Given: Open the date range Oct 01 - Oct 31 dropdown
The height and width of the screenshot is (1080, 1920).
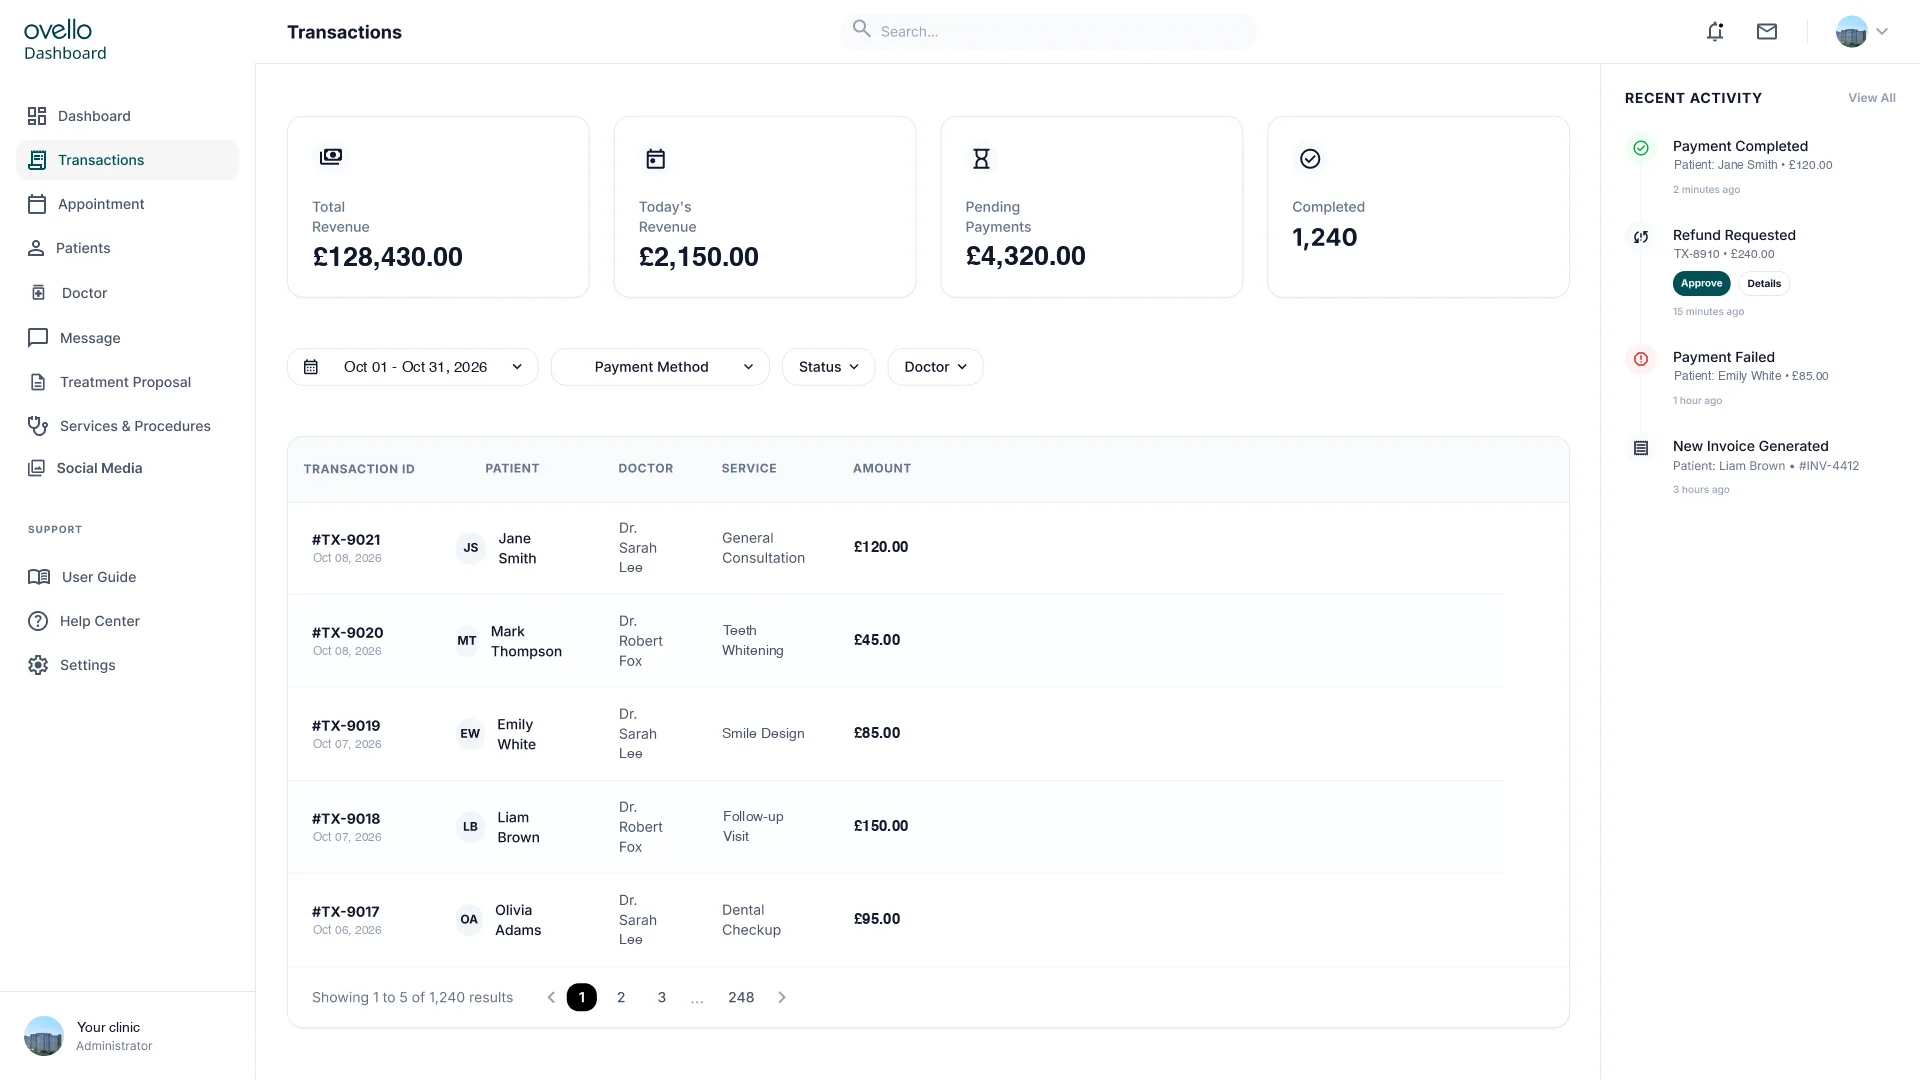Looking at the screenshot, I should tap(412, 367).
